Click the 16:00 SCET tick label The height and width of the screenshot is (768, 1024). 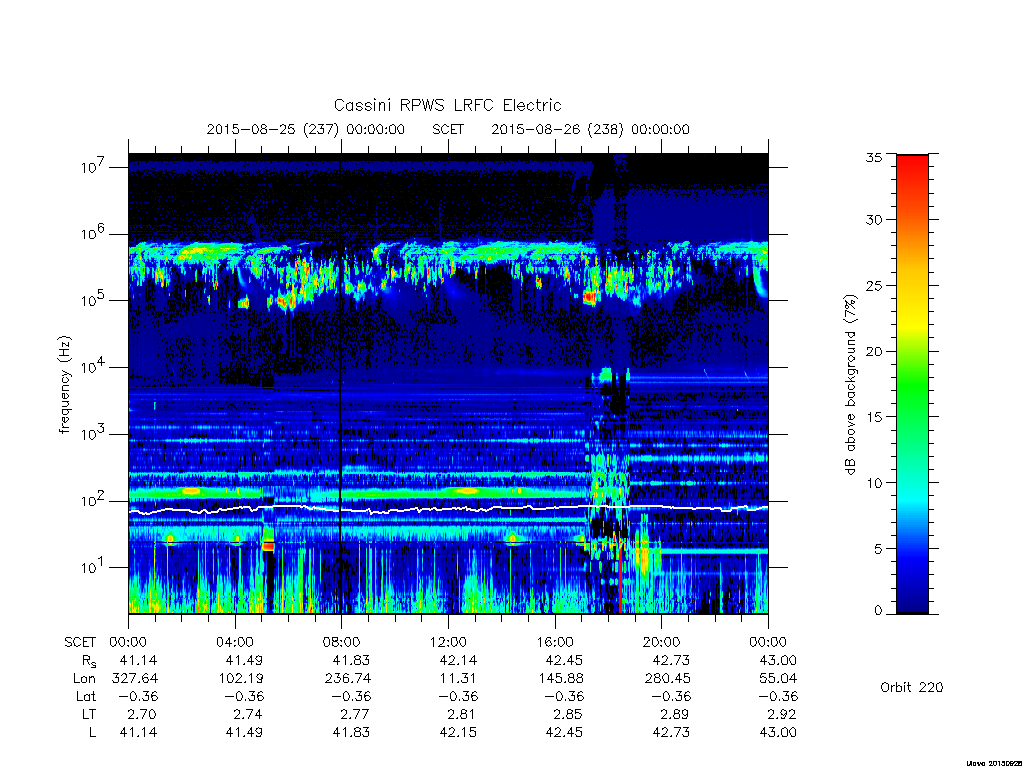(554, 642)
